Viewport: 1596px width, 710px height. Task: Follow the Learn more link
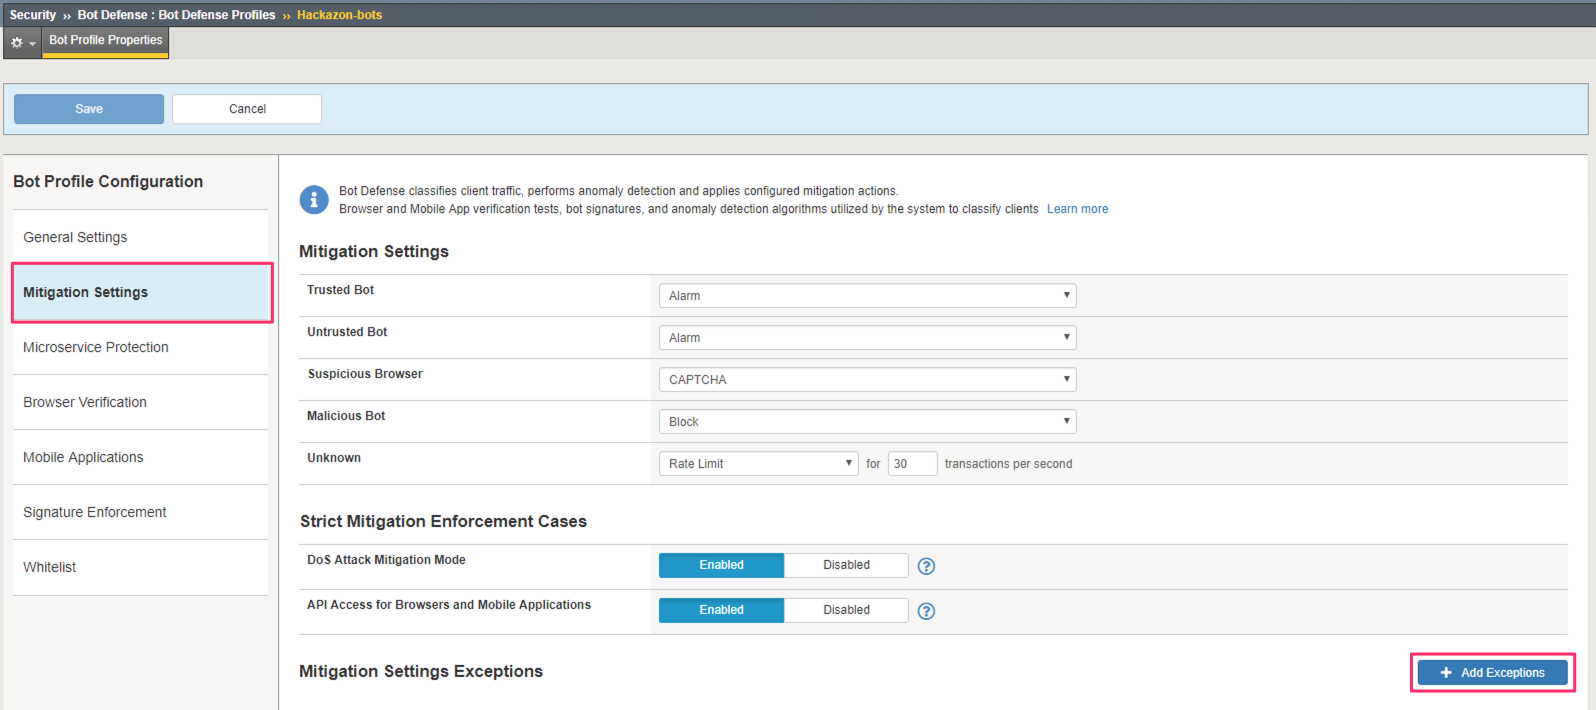[1077, 209]
